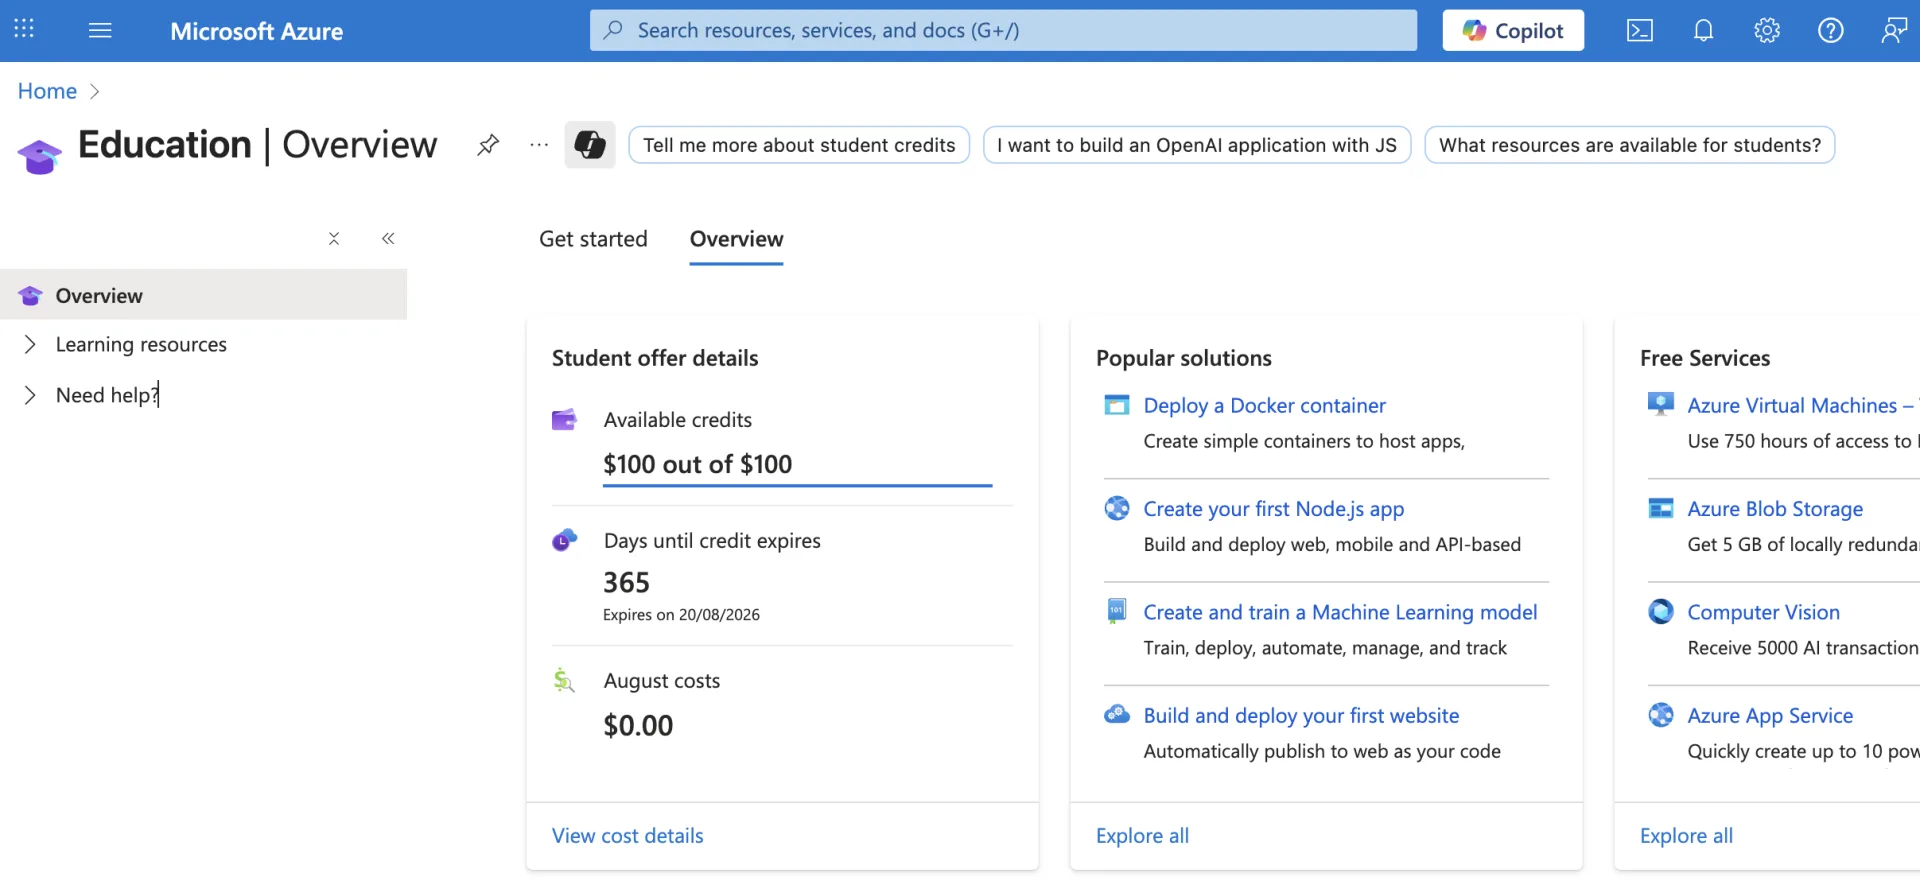
Task: Open the more options ellipsis
Action: coord(539,144)
